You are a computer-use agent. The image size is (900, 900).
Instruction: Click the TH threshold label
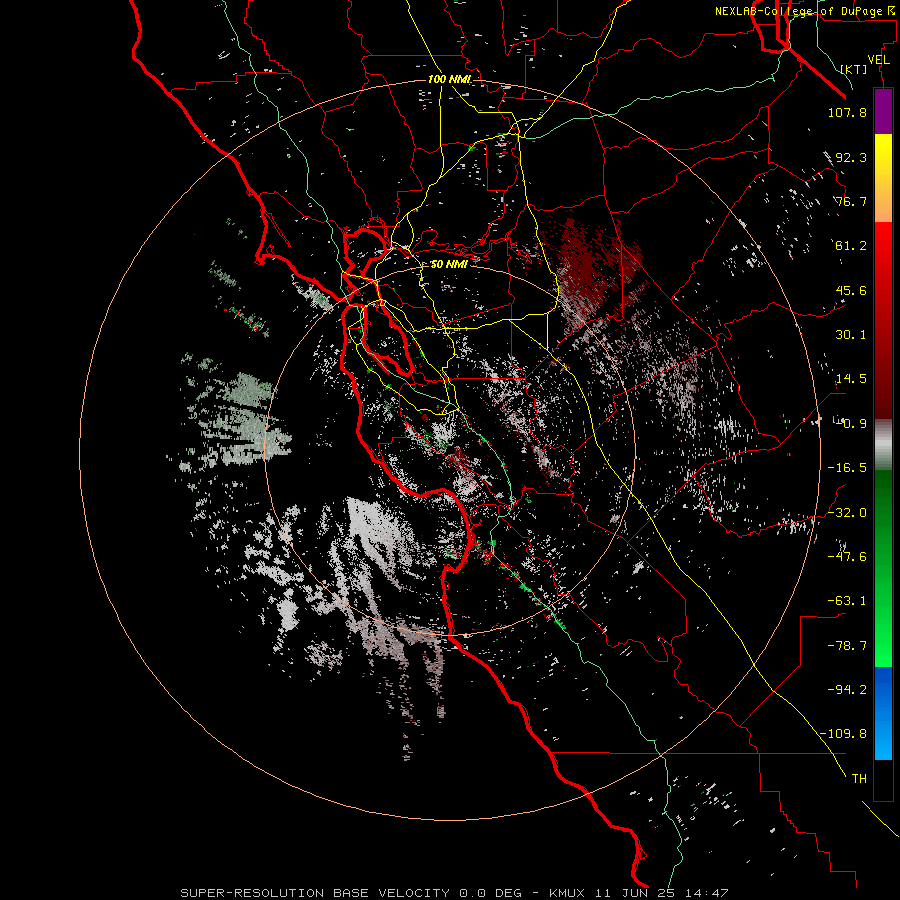pyautogui.click(x=859, y=779)
